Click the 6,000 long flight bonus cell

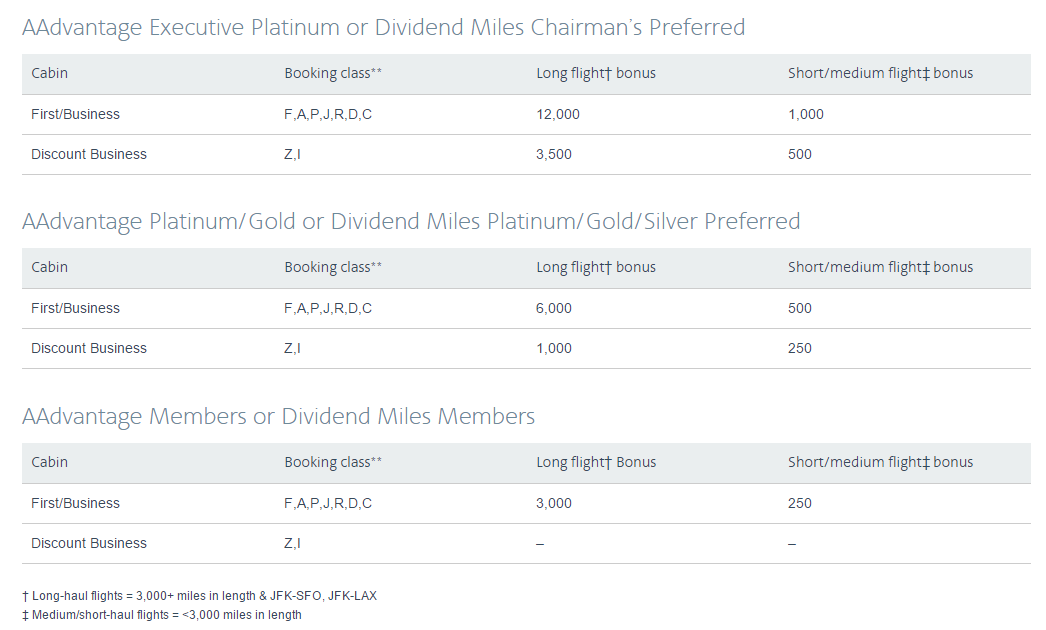click(554, 308)
